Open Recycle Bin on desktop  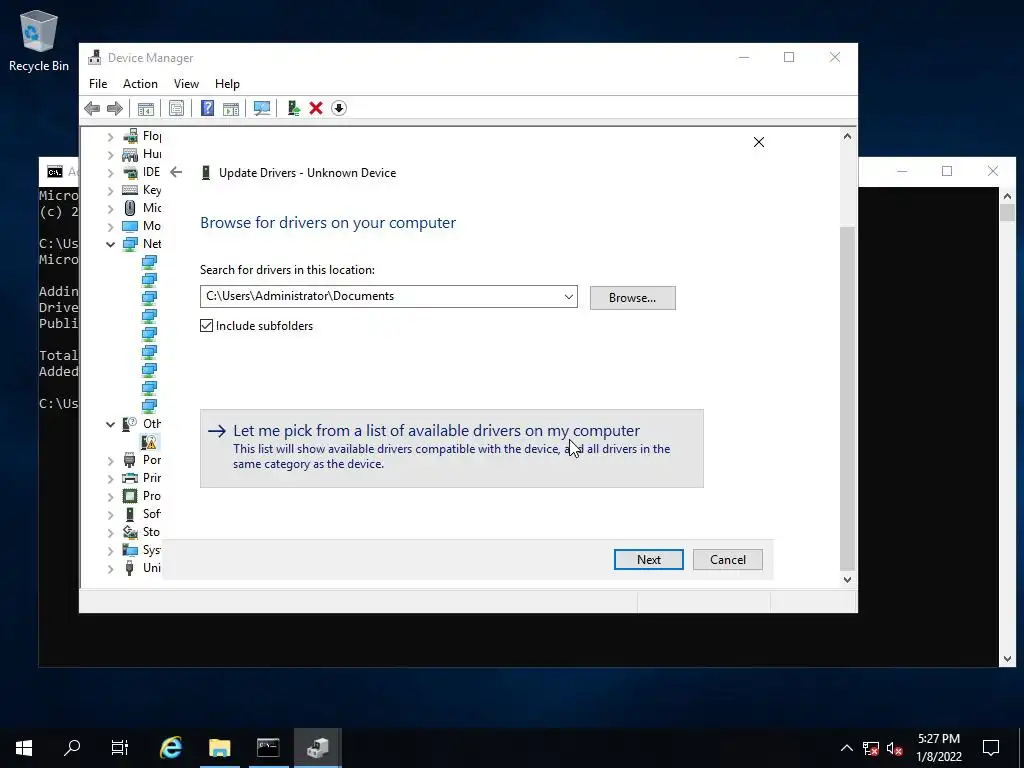coord(39,40)
